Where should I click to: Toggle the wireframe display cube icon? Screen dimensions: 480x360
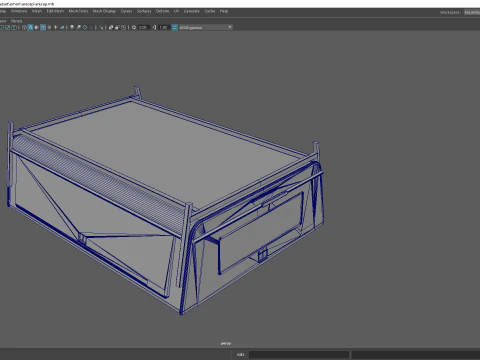24,27
